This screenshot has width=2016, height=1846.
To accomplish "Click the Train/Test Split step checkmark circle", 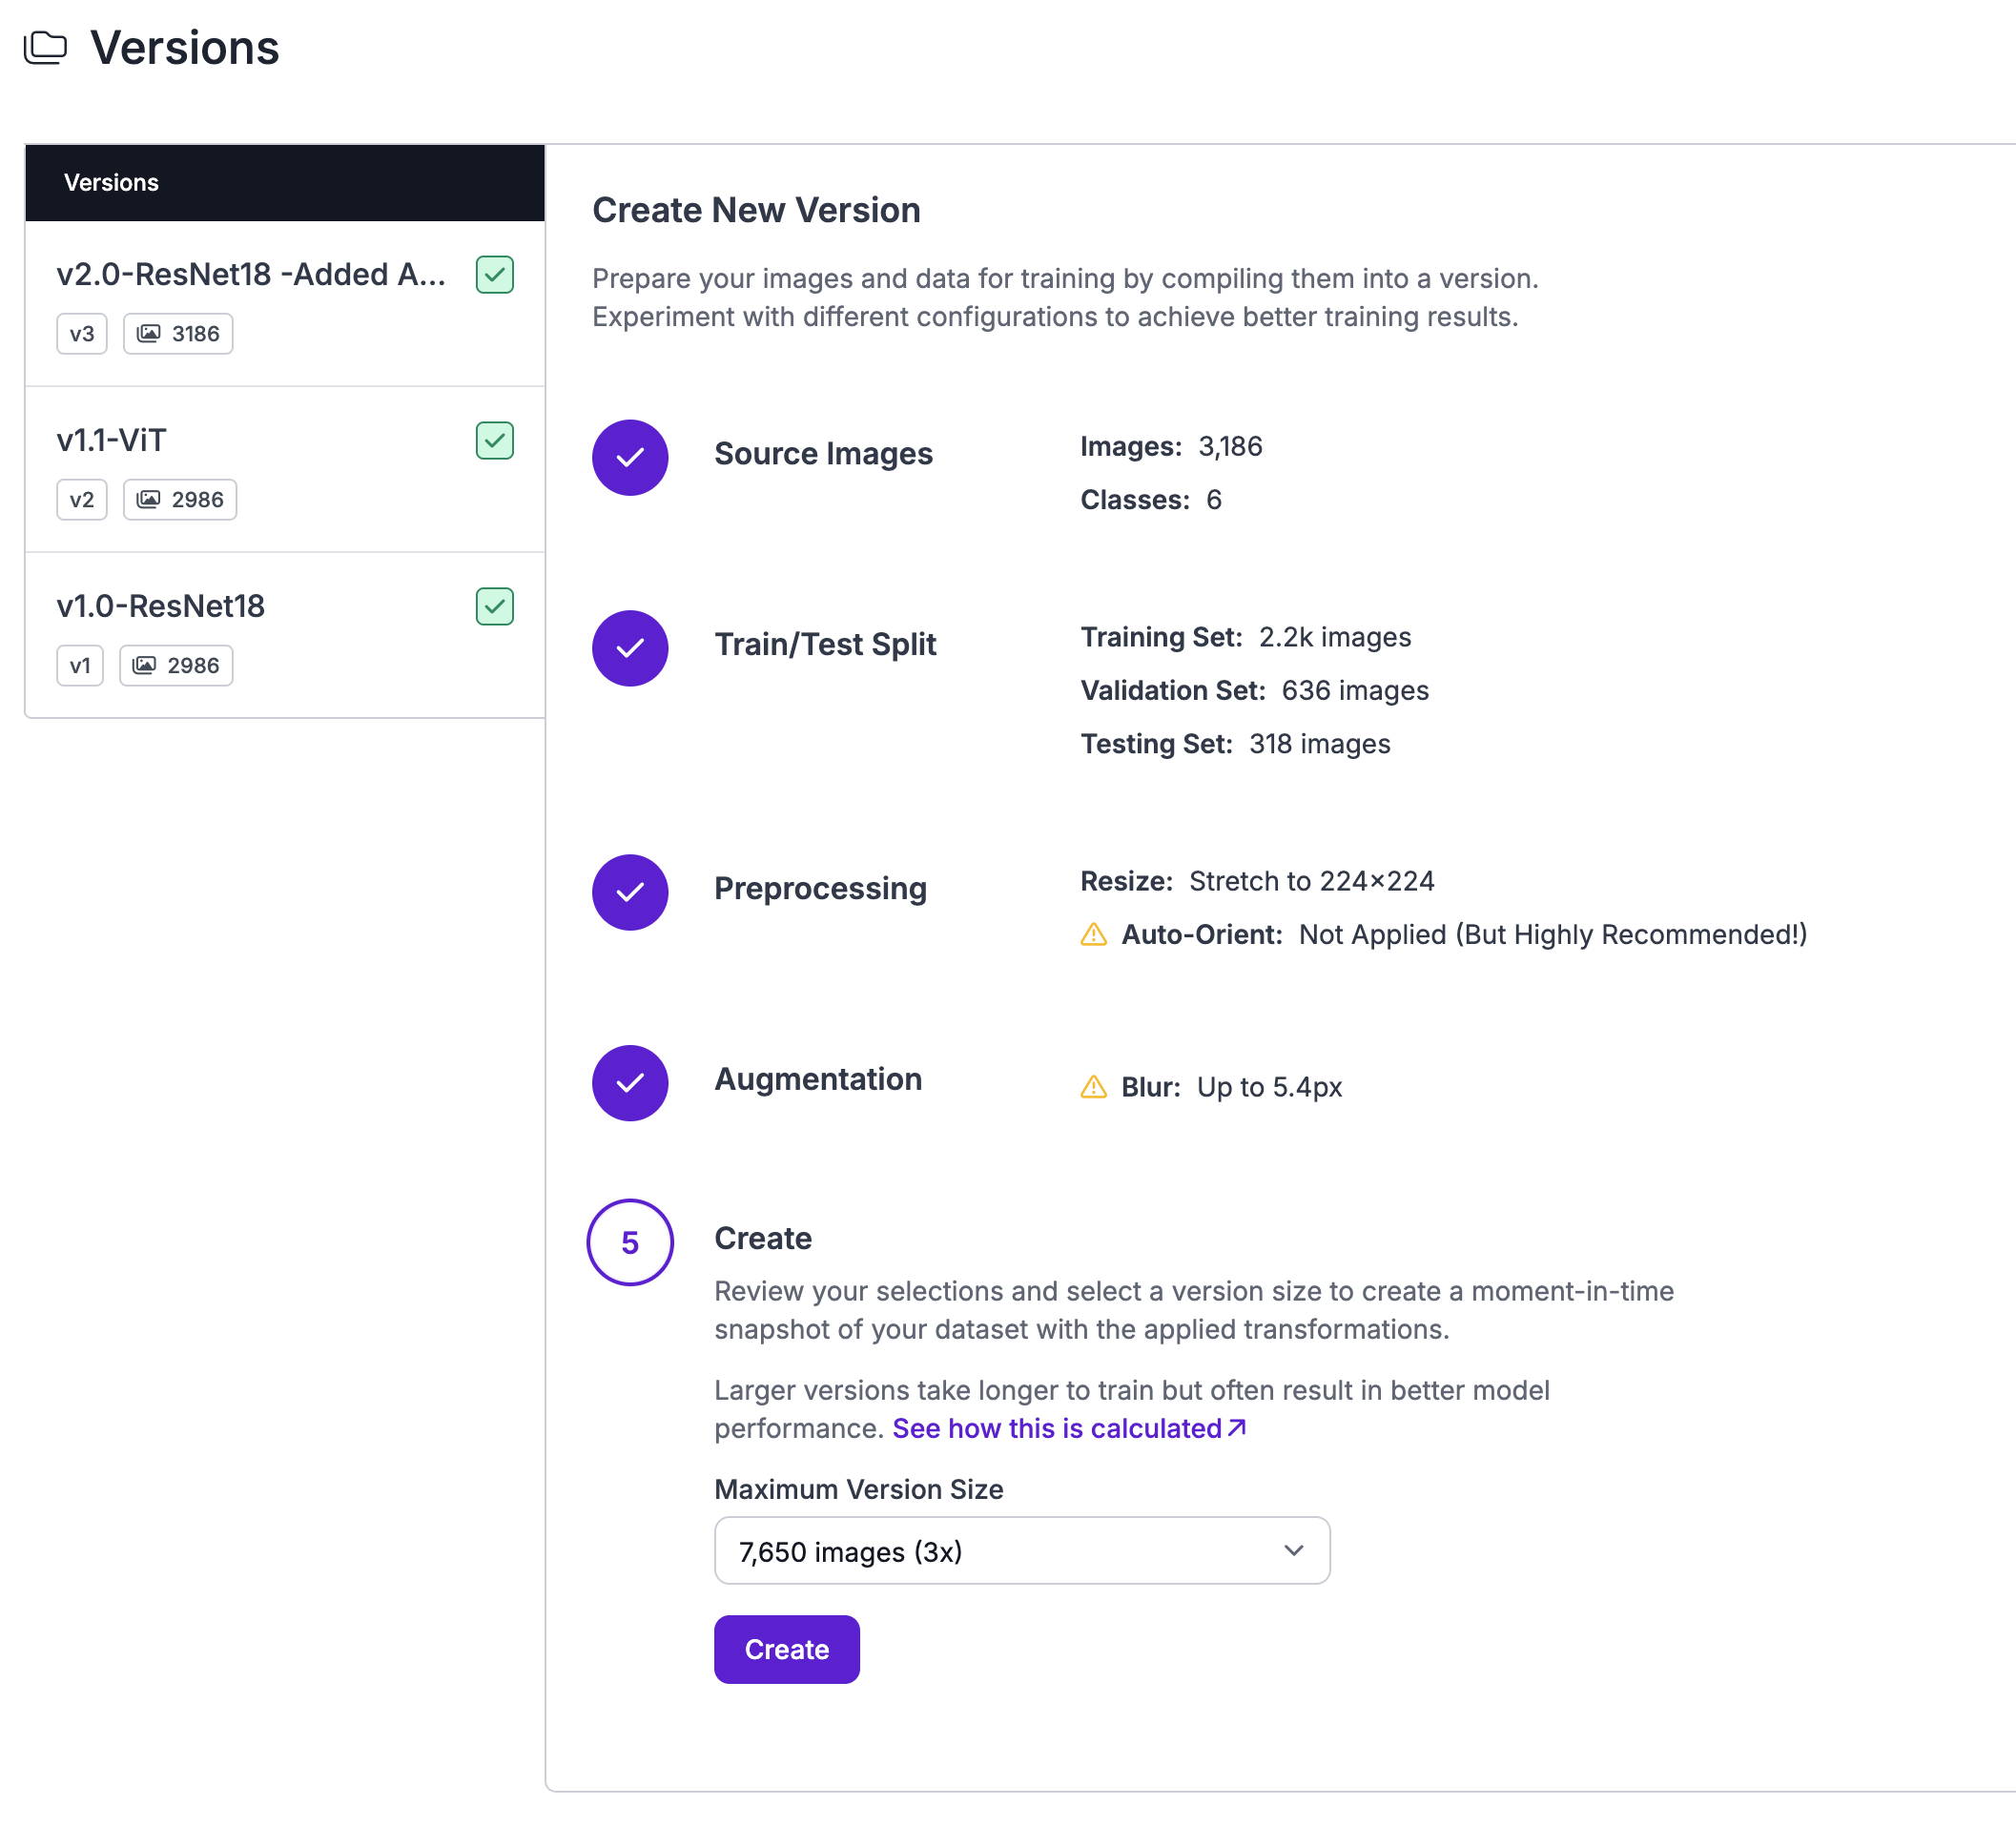I will coord(630,648).
